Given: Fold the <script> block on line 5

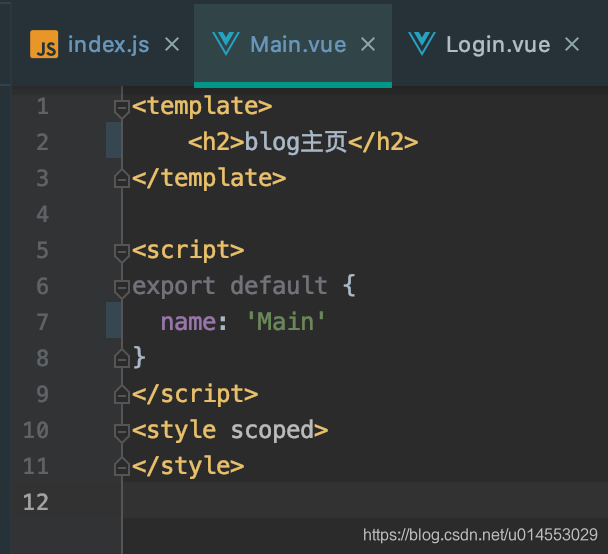Looking at the screenshot, I should 122,253.
